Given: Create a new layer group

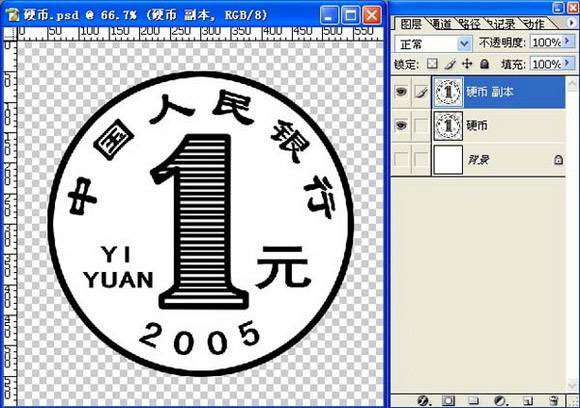Looking at the screenshot, I should (x=473, y=401).
